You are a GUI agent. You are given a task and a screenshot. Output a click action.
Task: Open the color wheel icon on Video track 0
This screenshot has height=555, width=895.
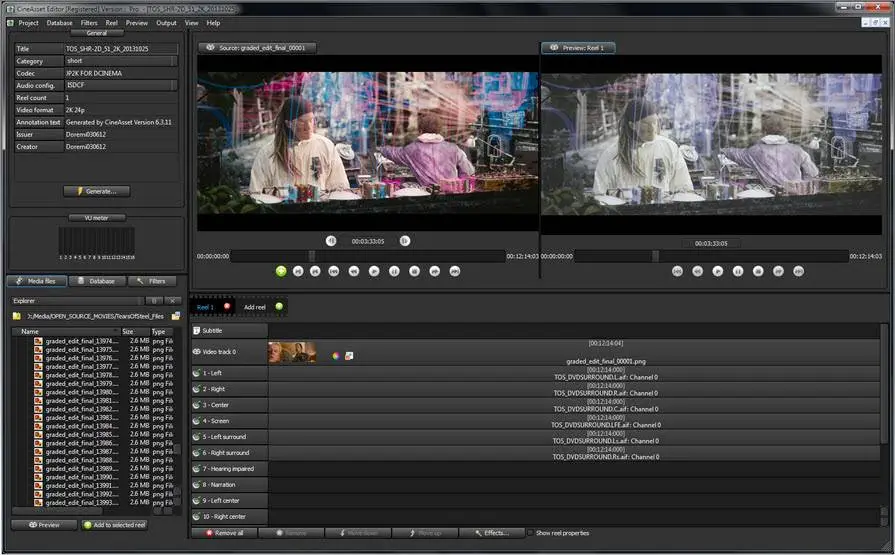(x=335, y=355)
